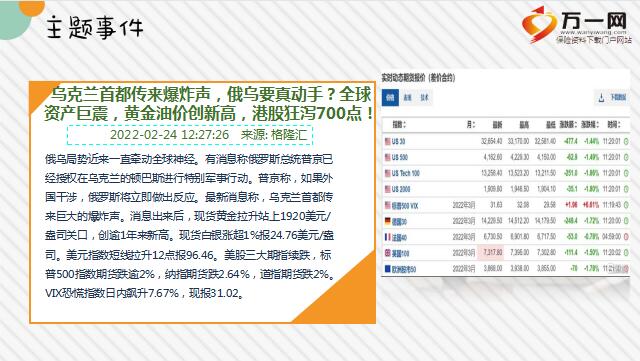Switch to the second tab above the table
This screenshot has width=640, height=361.
click(407, 98)
